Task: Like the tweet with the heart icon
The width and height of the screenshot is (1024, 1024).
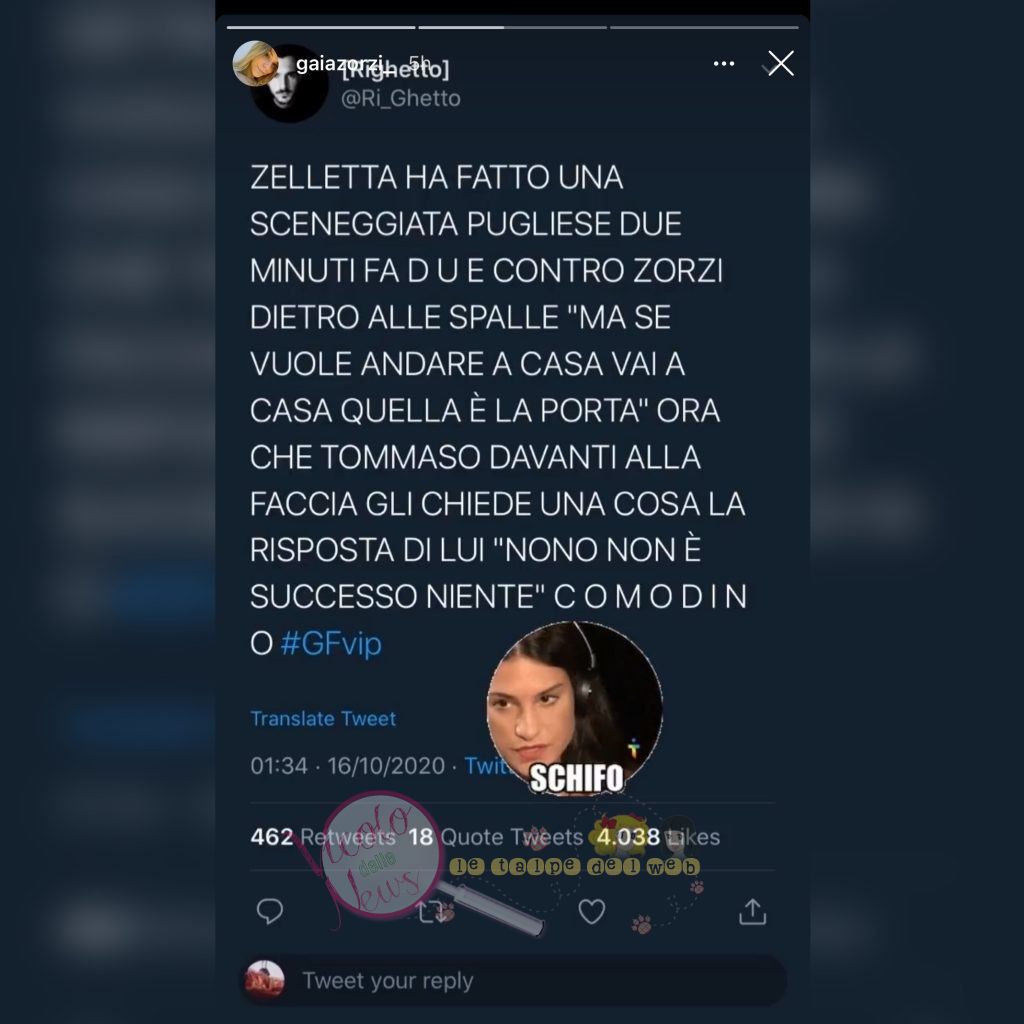Action: (x=592, y=911)
